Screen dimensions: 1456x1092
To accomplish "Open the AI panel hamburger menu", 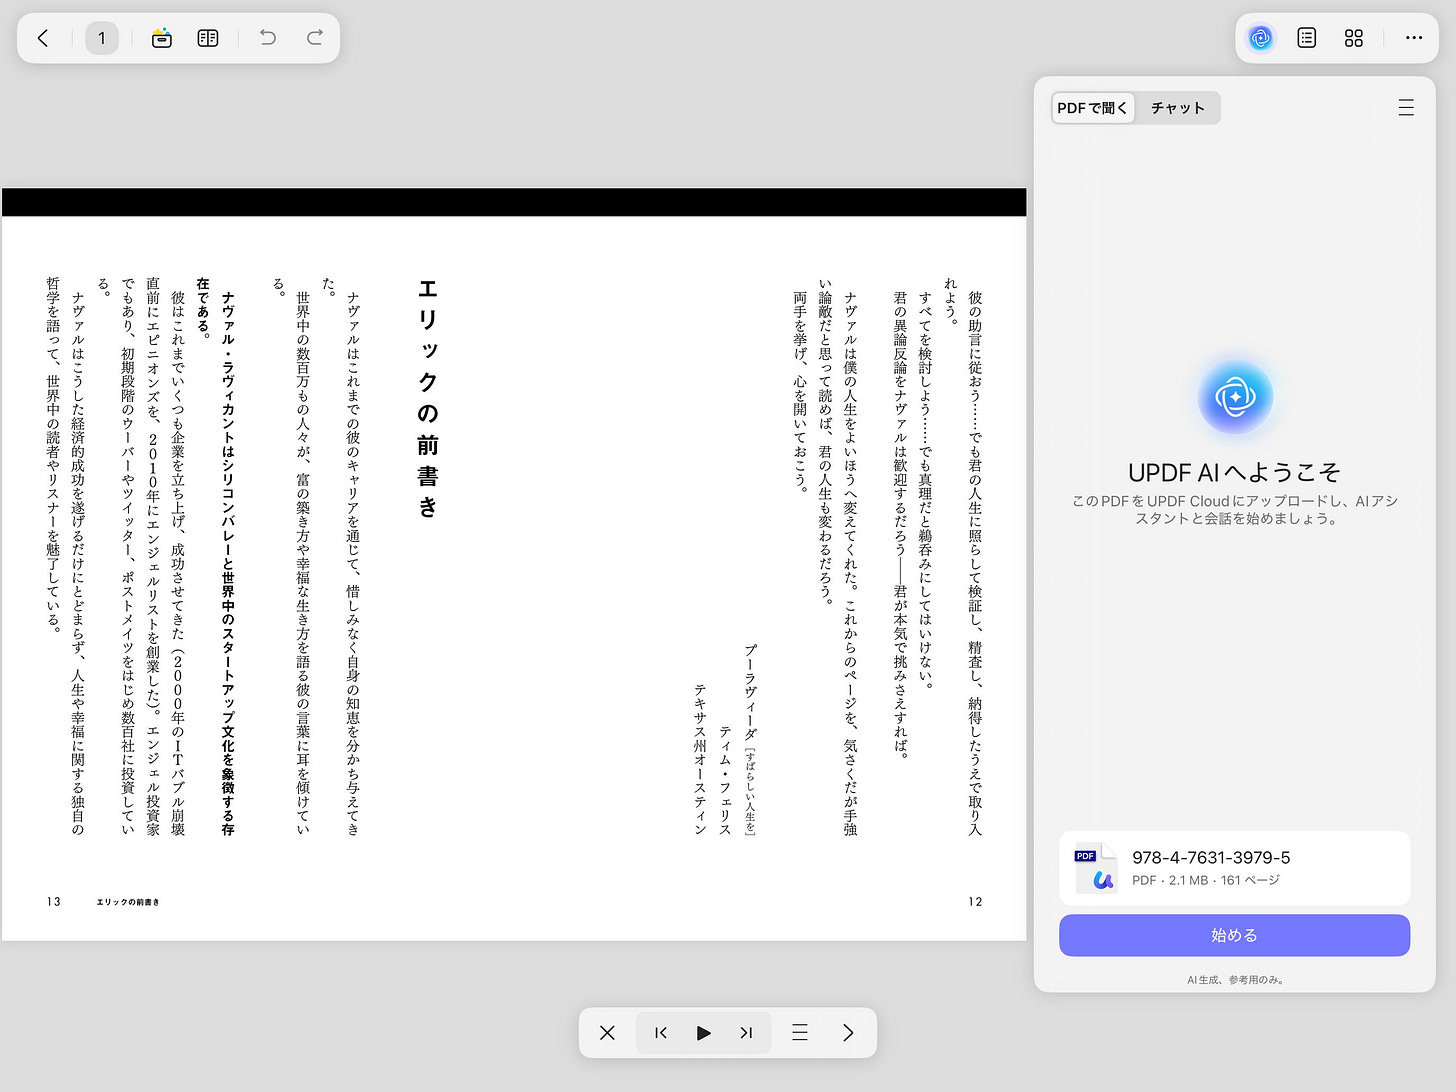I will pyautogui.click(x=1406, y=107).
